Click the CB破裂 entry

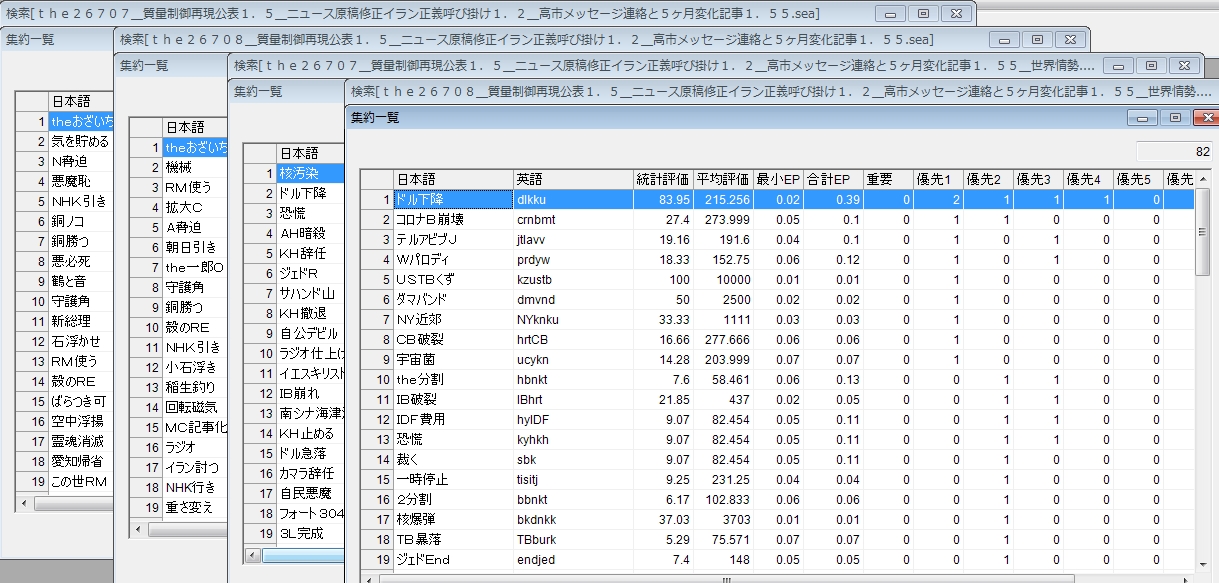tap(453, 339)
